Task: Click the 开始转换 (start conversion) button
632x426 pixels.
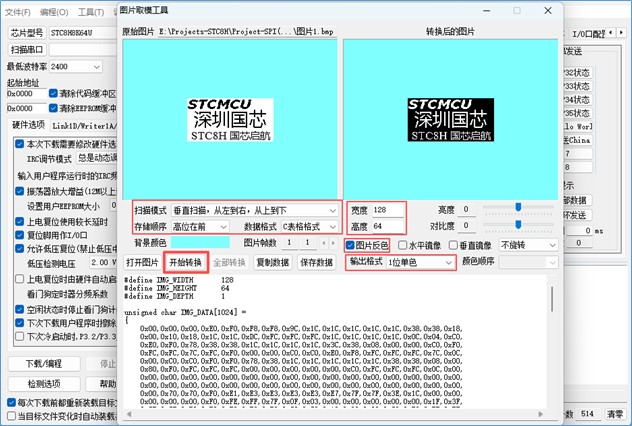Action: 185,262
